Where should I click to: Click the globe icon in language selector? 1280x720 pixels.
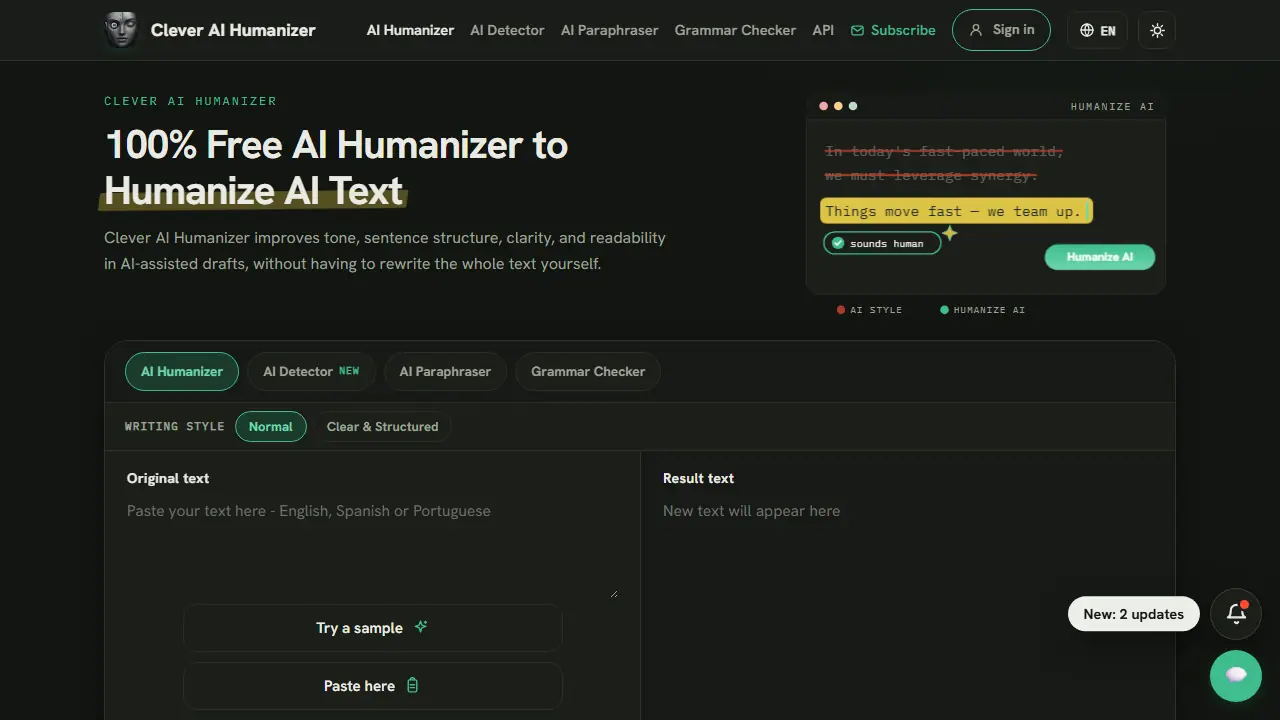(x=1087, y=30)
